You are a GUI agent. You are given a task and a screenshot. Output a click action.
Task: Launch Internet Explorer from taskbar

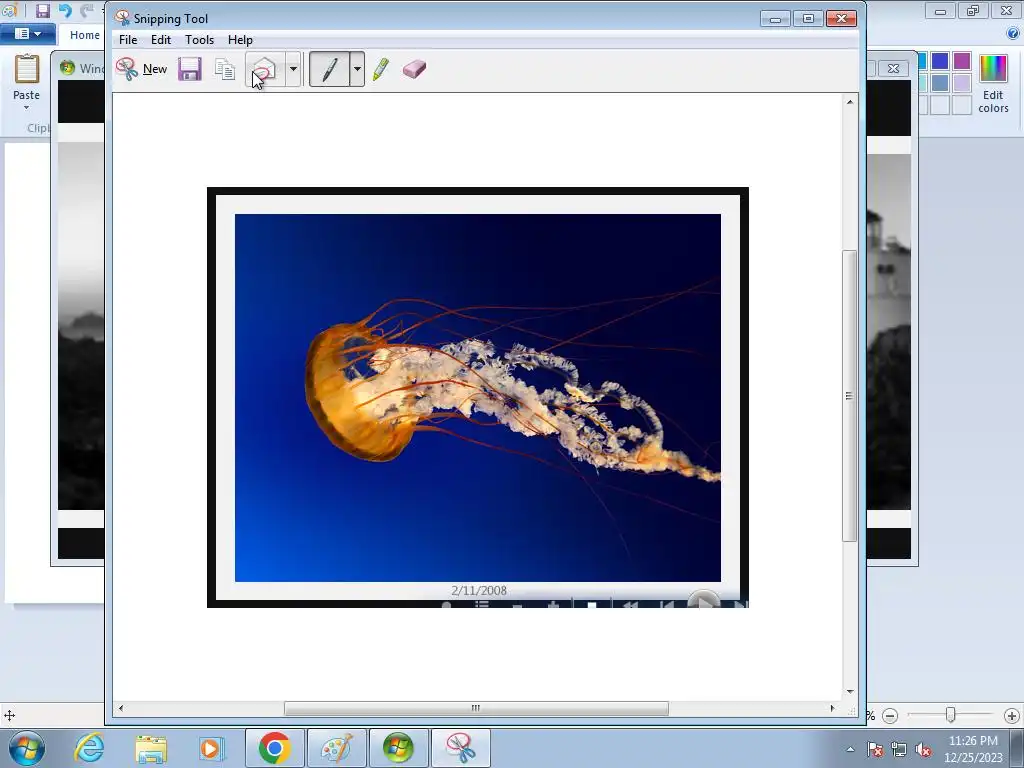89,748
